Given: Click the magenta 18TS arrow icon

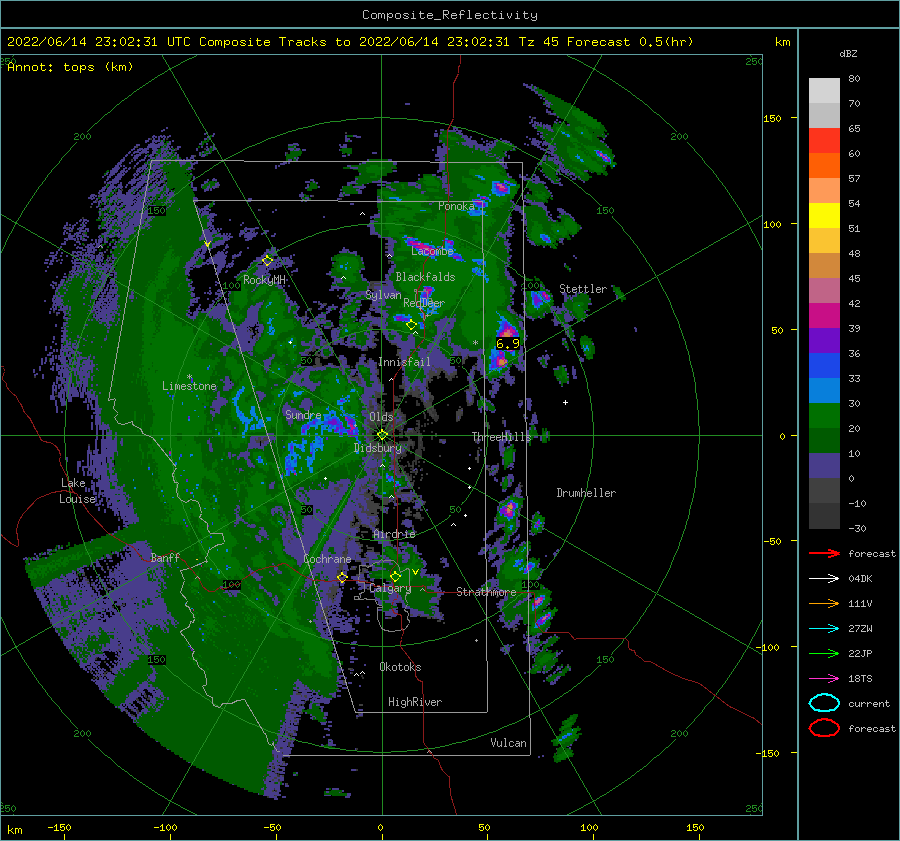Looking at the screenshot, I should (824, 679).
